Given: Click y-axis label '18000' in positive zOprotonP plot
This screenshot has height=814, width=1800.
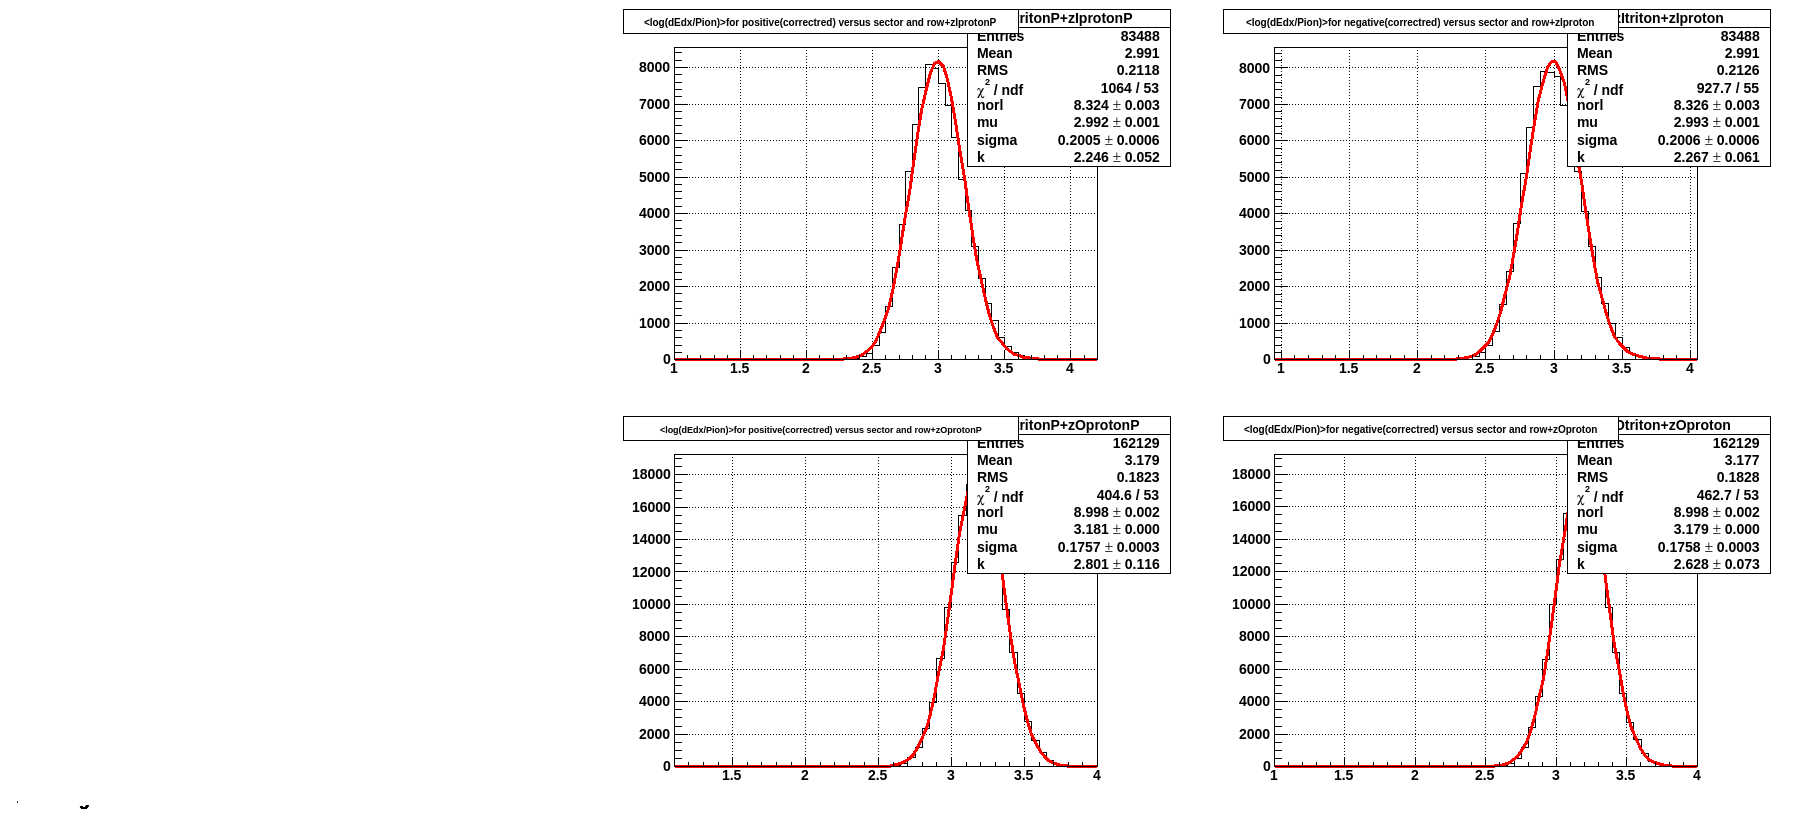Looking at the screenshot, I should pos(651,474).
